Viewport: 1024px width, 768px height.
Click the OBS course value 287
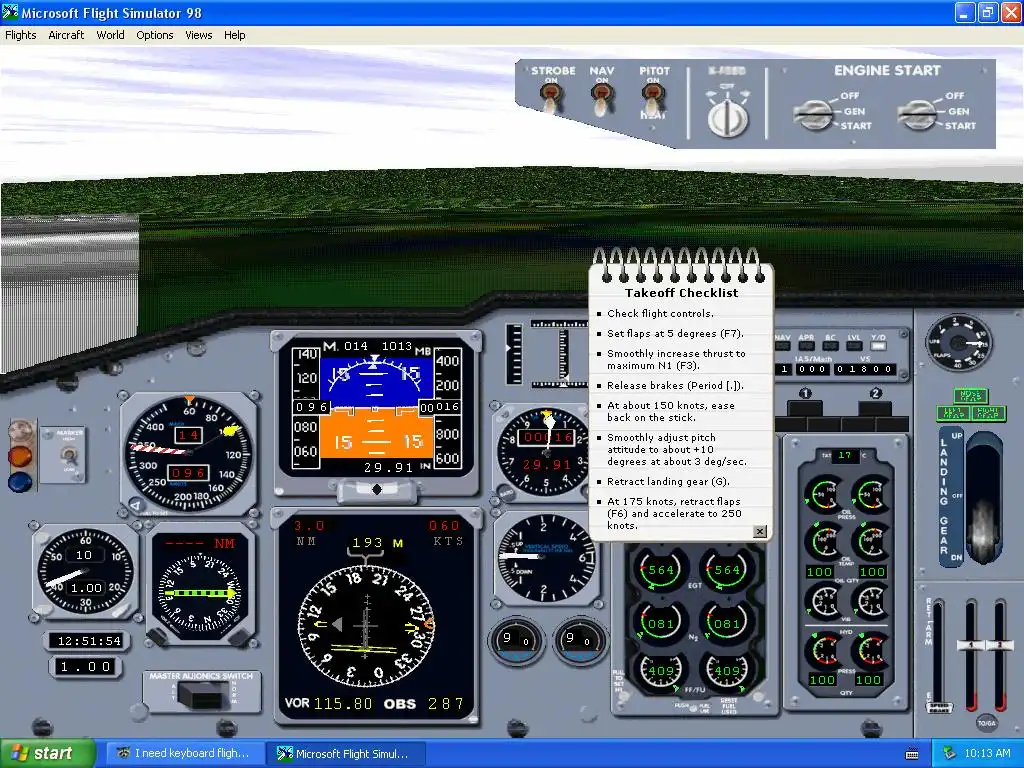pyautogui.click(x=445, y=704)
